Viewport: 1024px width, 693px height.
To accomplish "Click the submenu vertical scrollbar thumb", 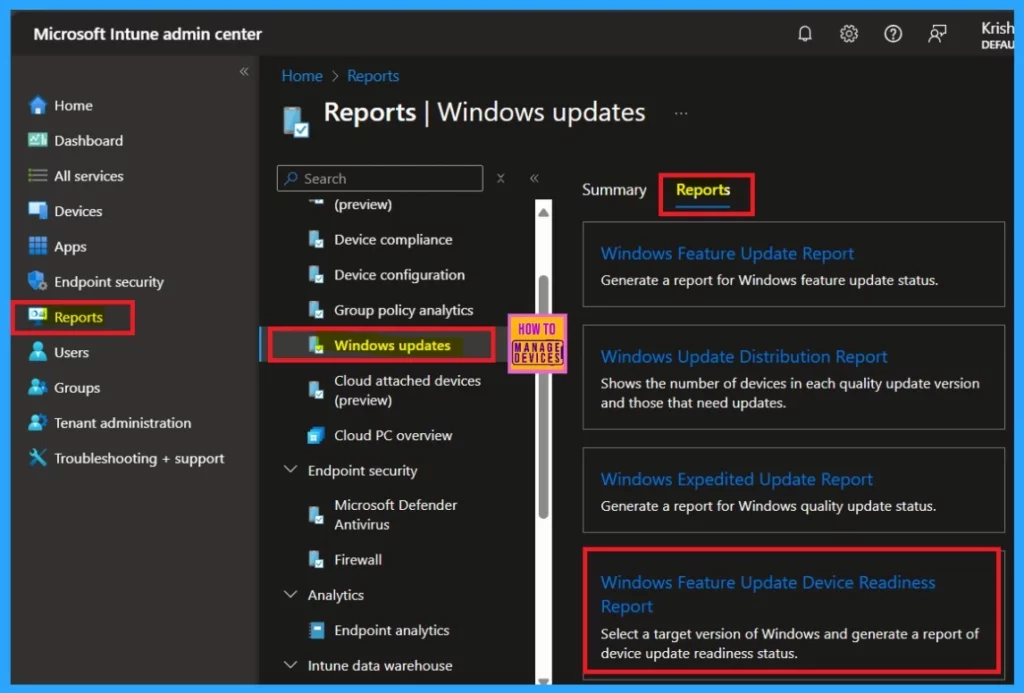I will point(543,397).
